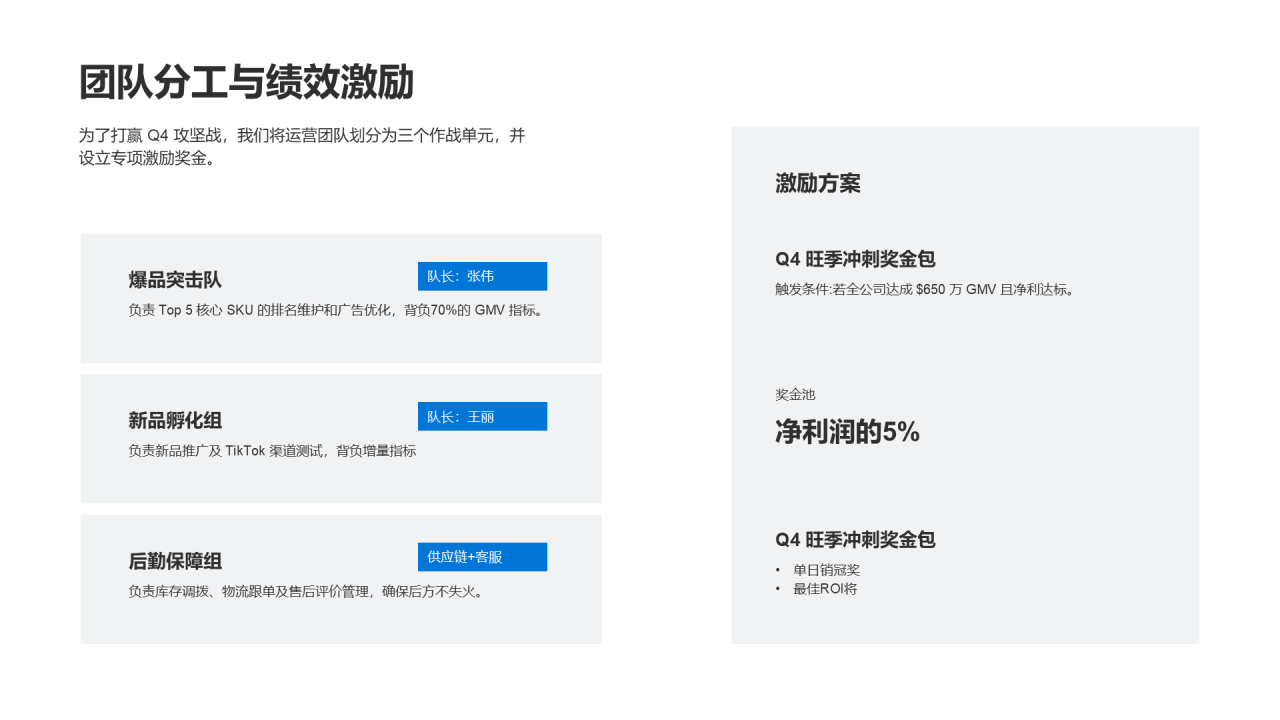Select the second Q4 旺季冲刺奖金包 heading
This screenshot has width=1280, height=720.
coord(855,540)
